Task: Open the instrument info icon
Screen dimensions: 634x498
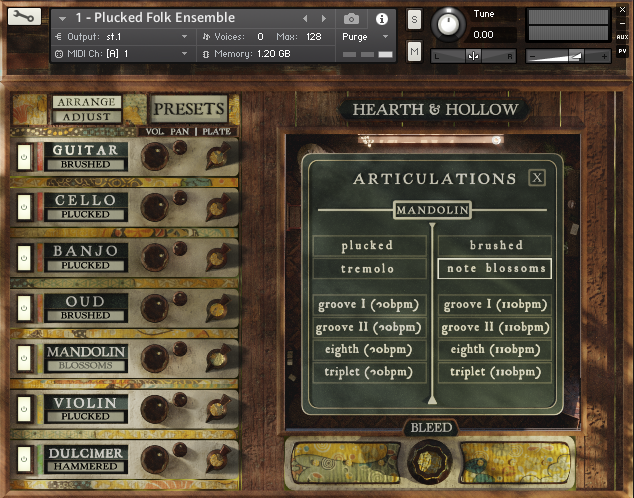Action: click(382, 19)
